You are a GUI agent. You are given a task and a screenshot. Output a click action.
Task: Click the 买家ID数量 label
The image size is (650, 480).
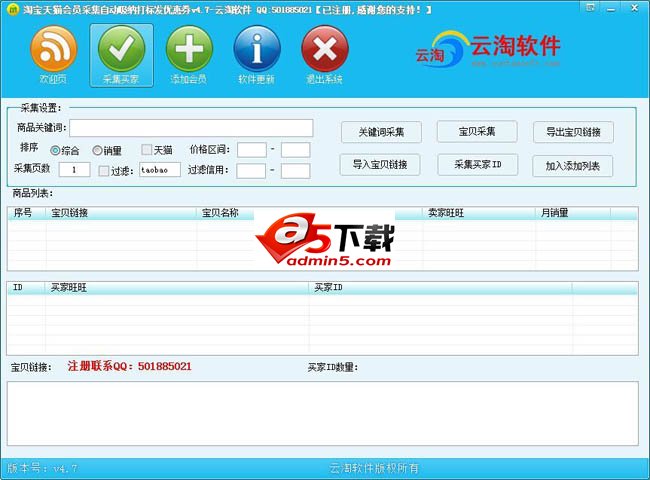pyautogui.click(x=332, y=367)
